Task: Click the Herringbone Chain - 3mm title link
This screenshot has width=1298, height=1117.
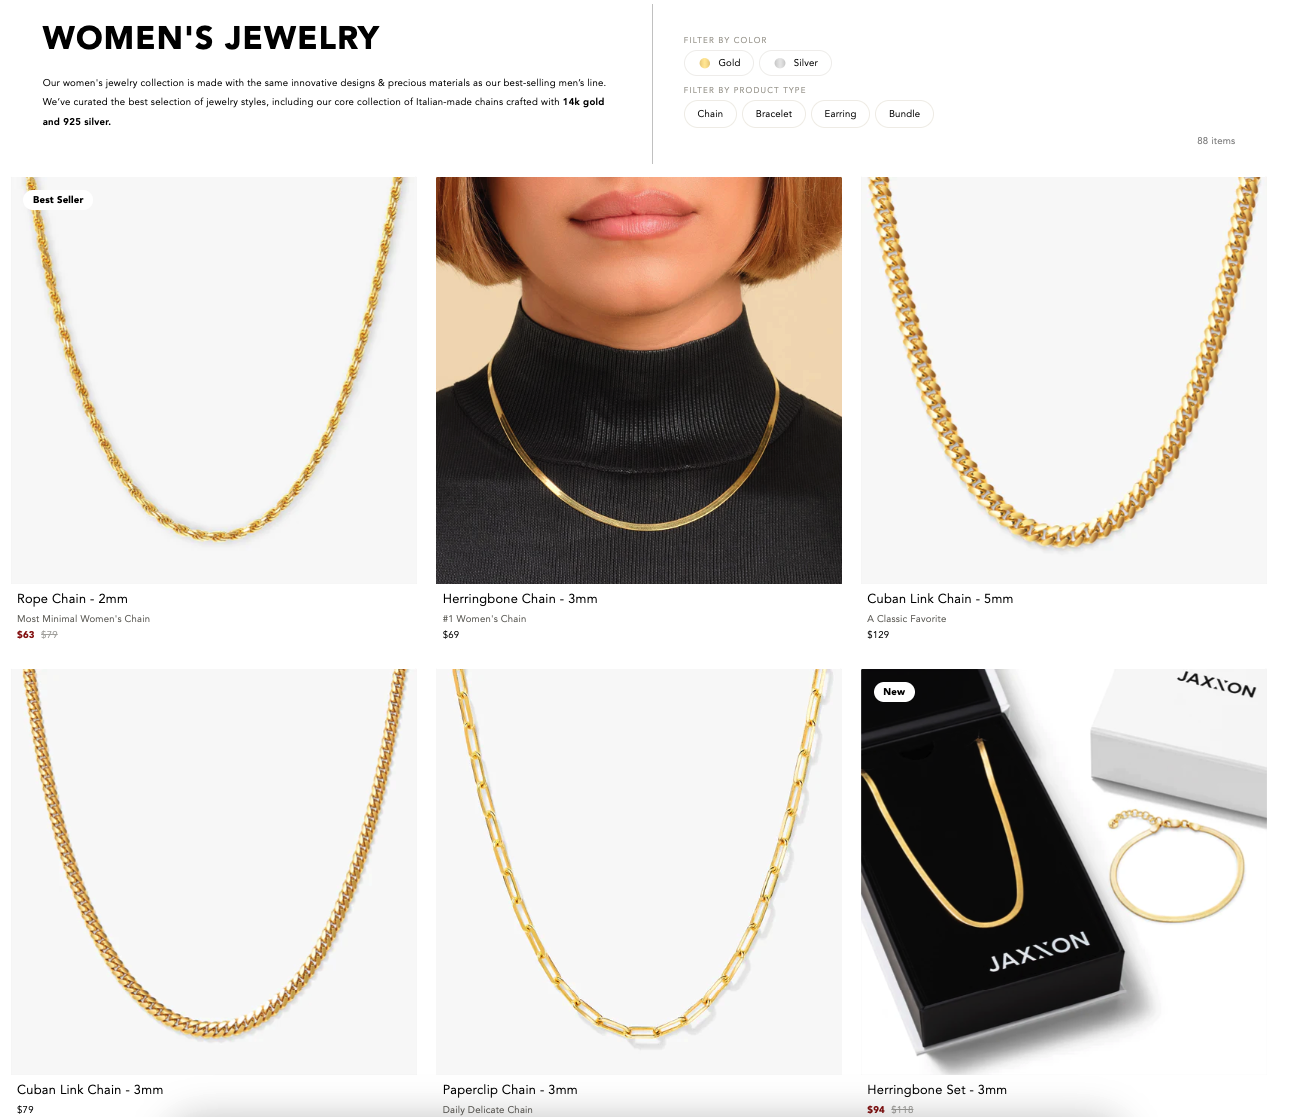Action: (520, 599)
